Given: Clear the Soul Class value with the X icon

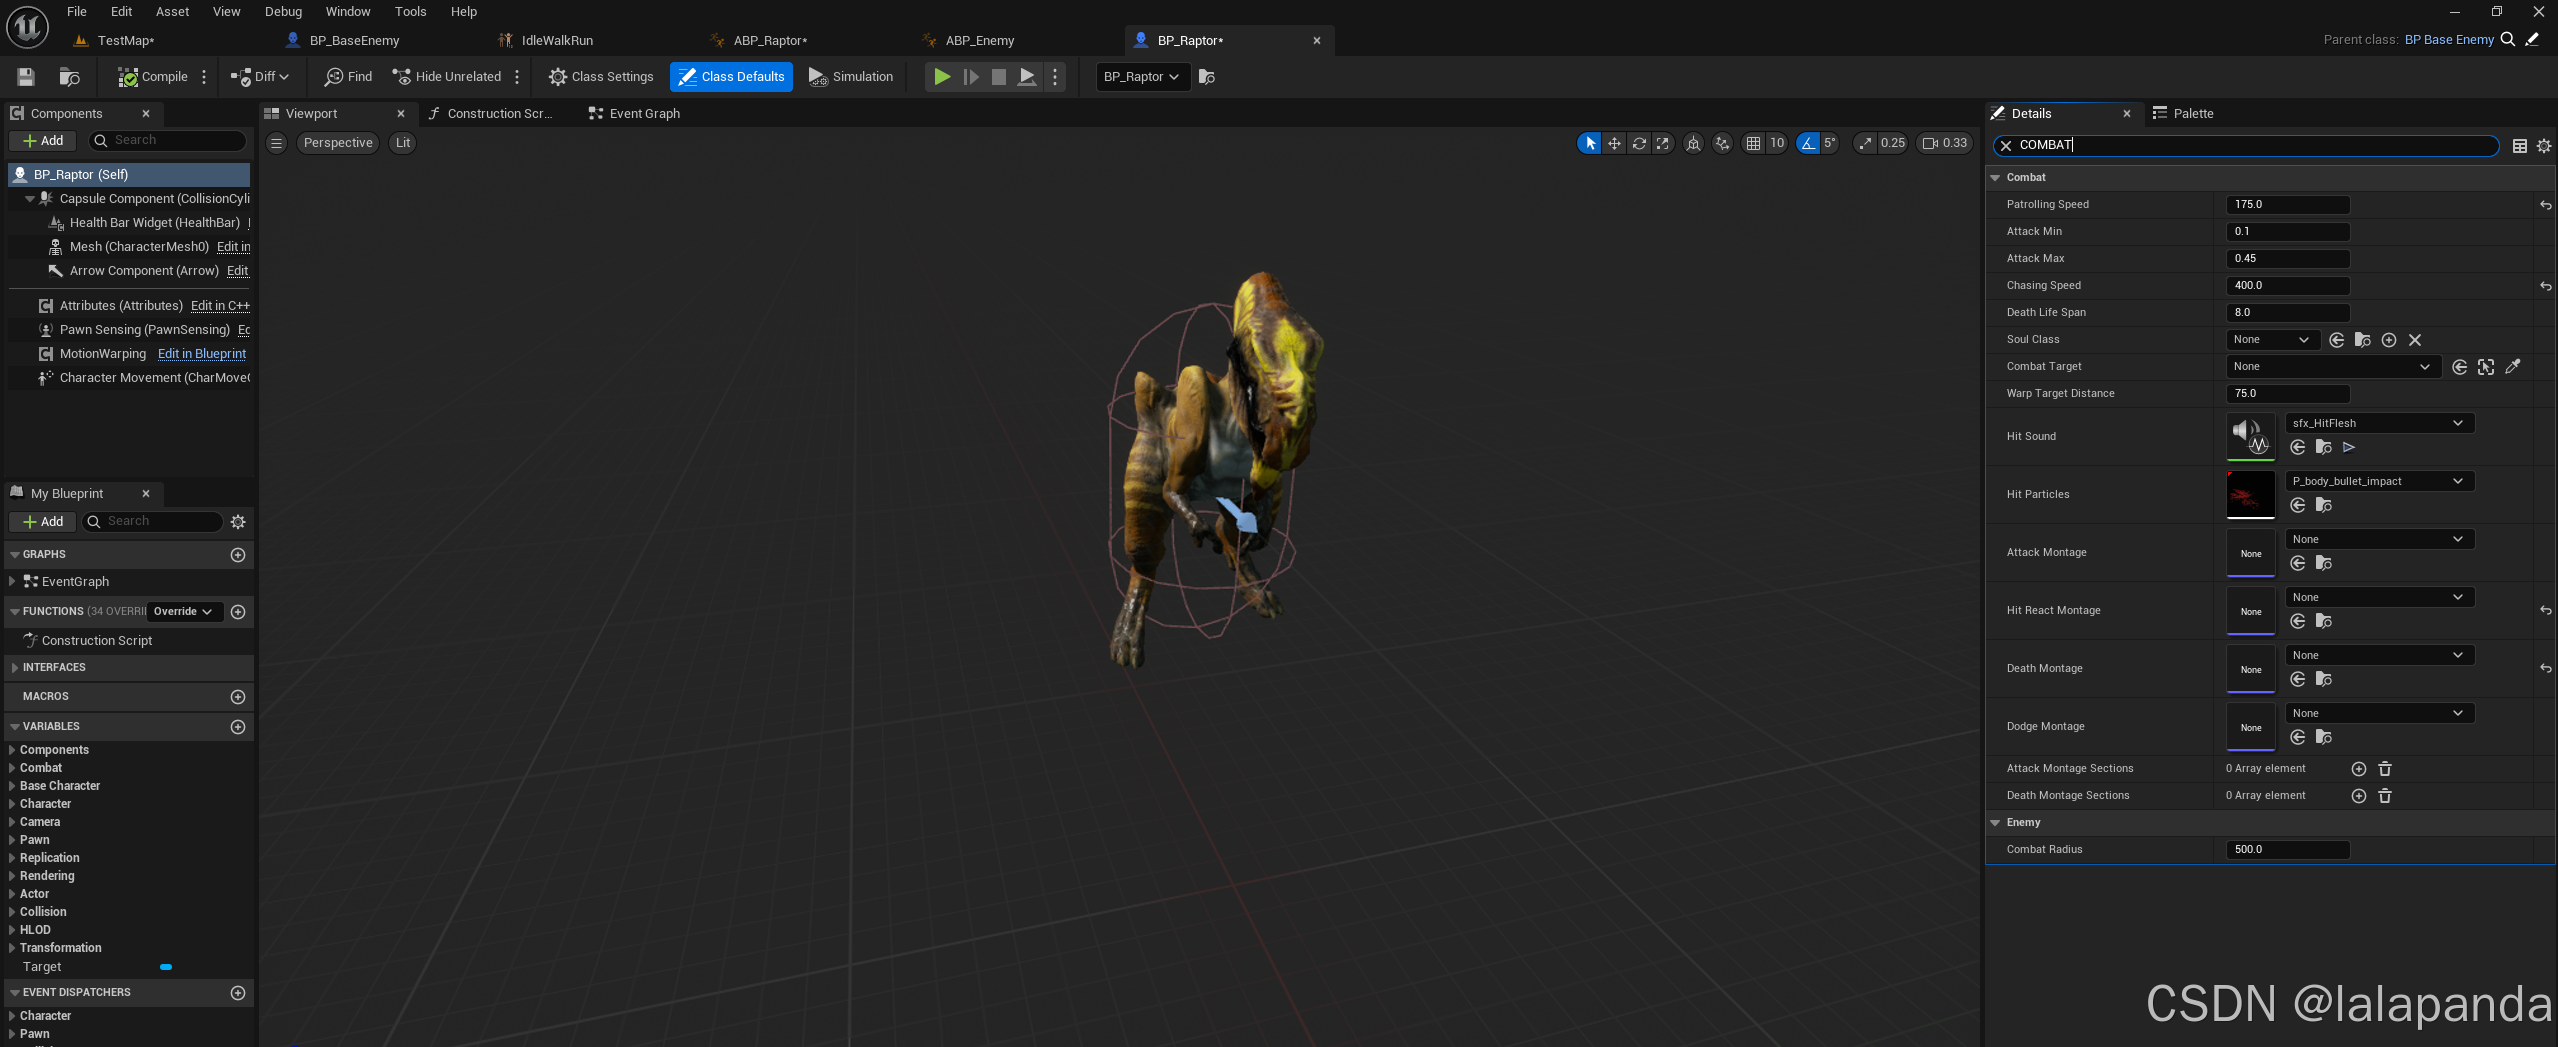Looking at the screenshot, I should click(2415, 340).
